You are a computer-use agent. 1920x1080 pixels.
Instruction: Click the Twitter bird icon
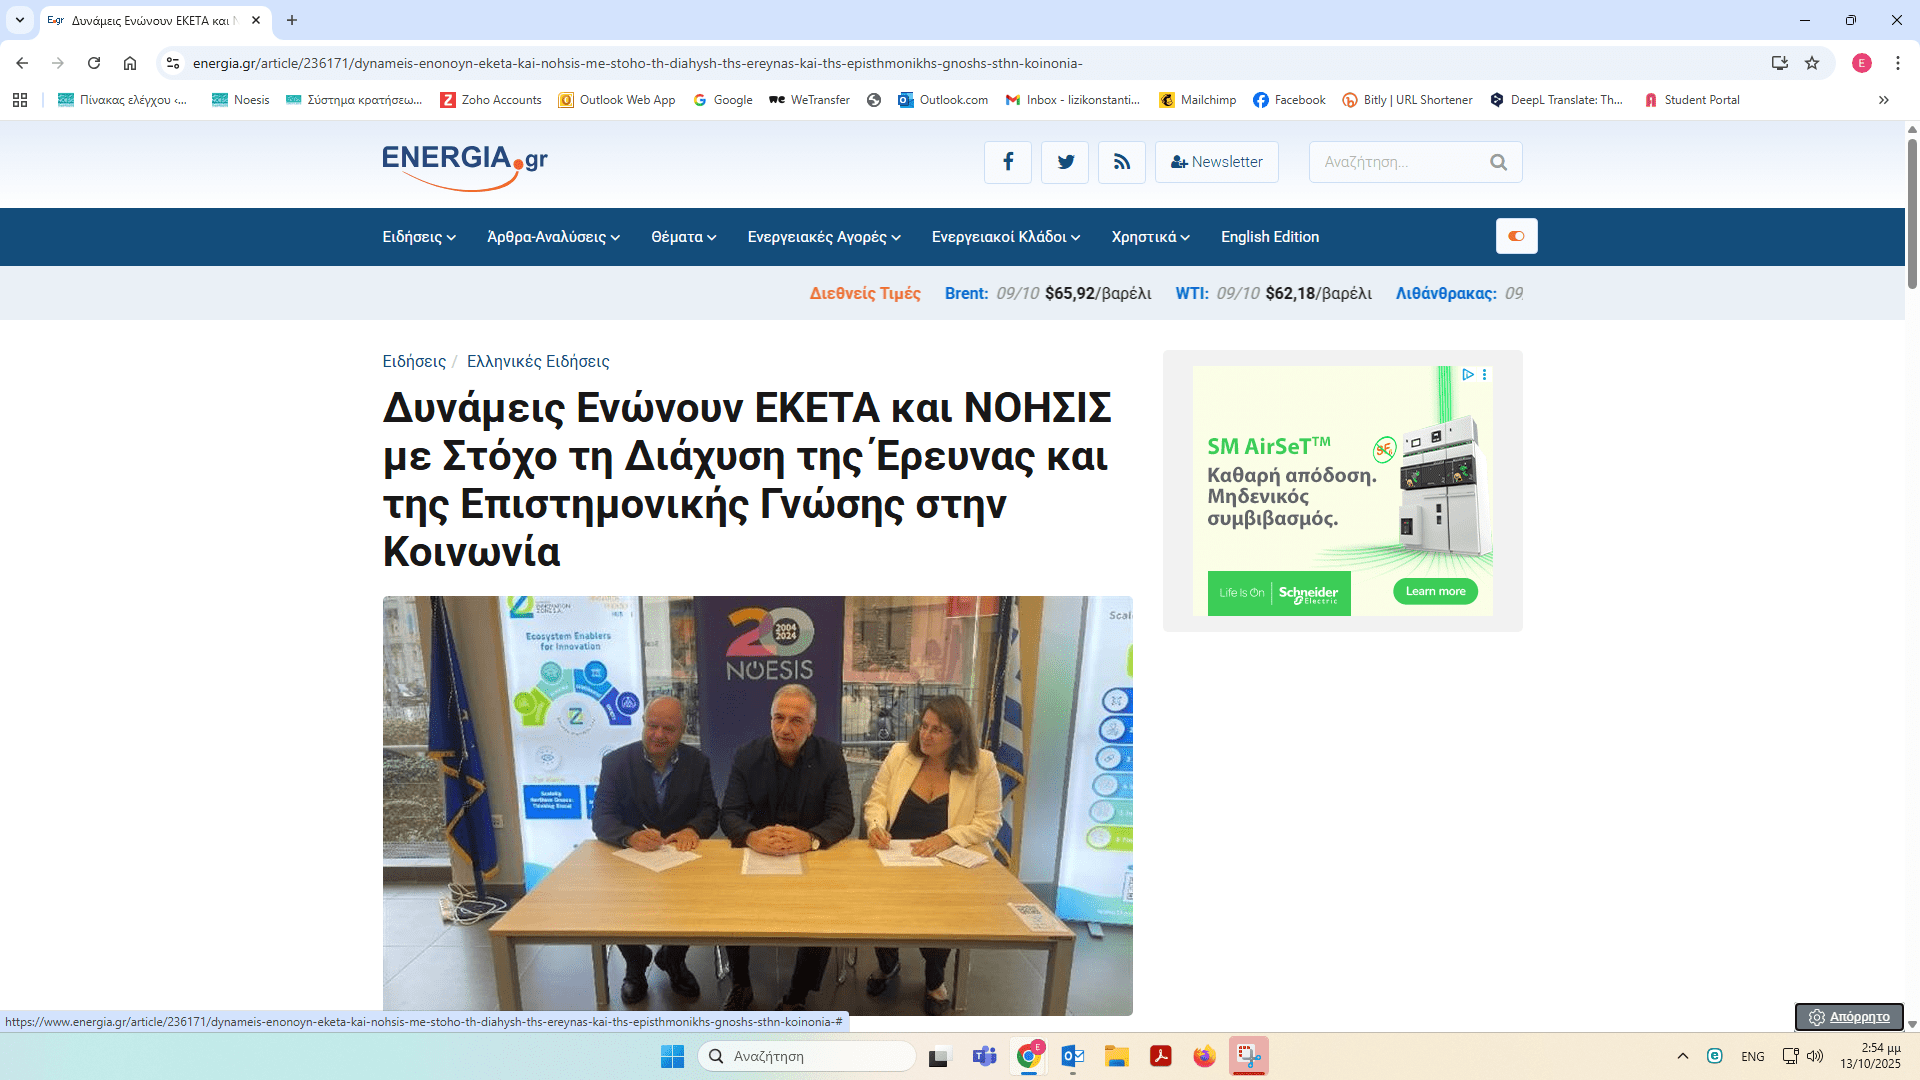pyautogui.click(x=1065, y=162)
